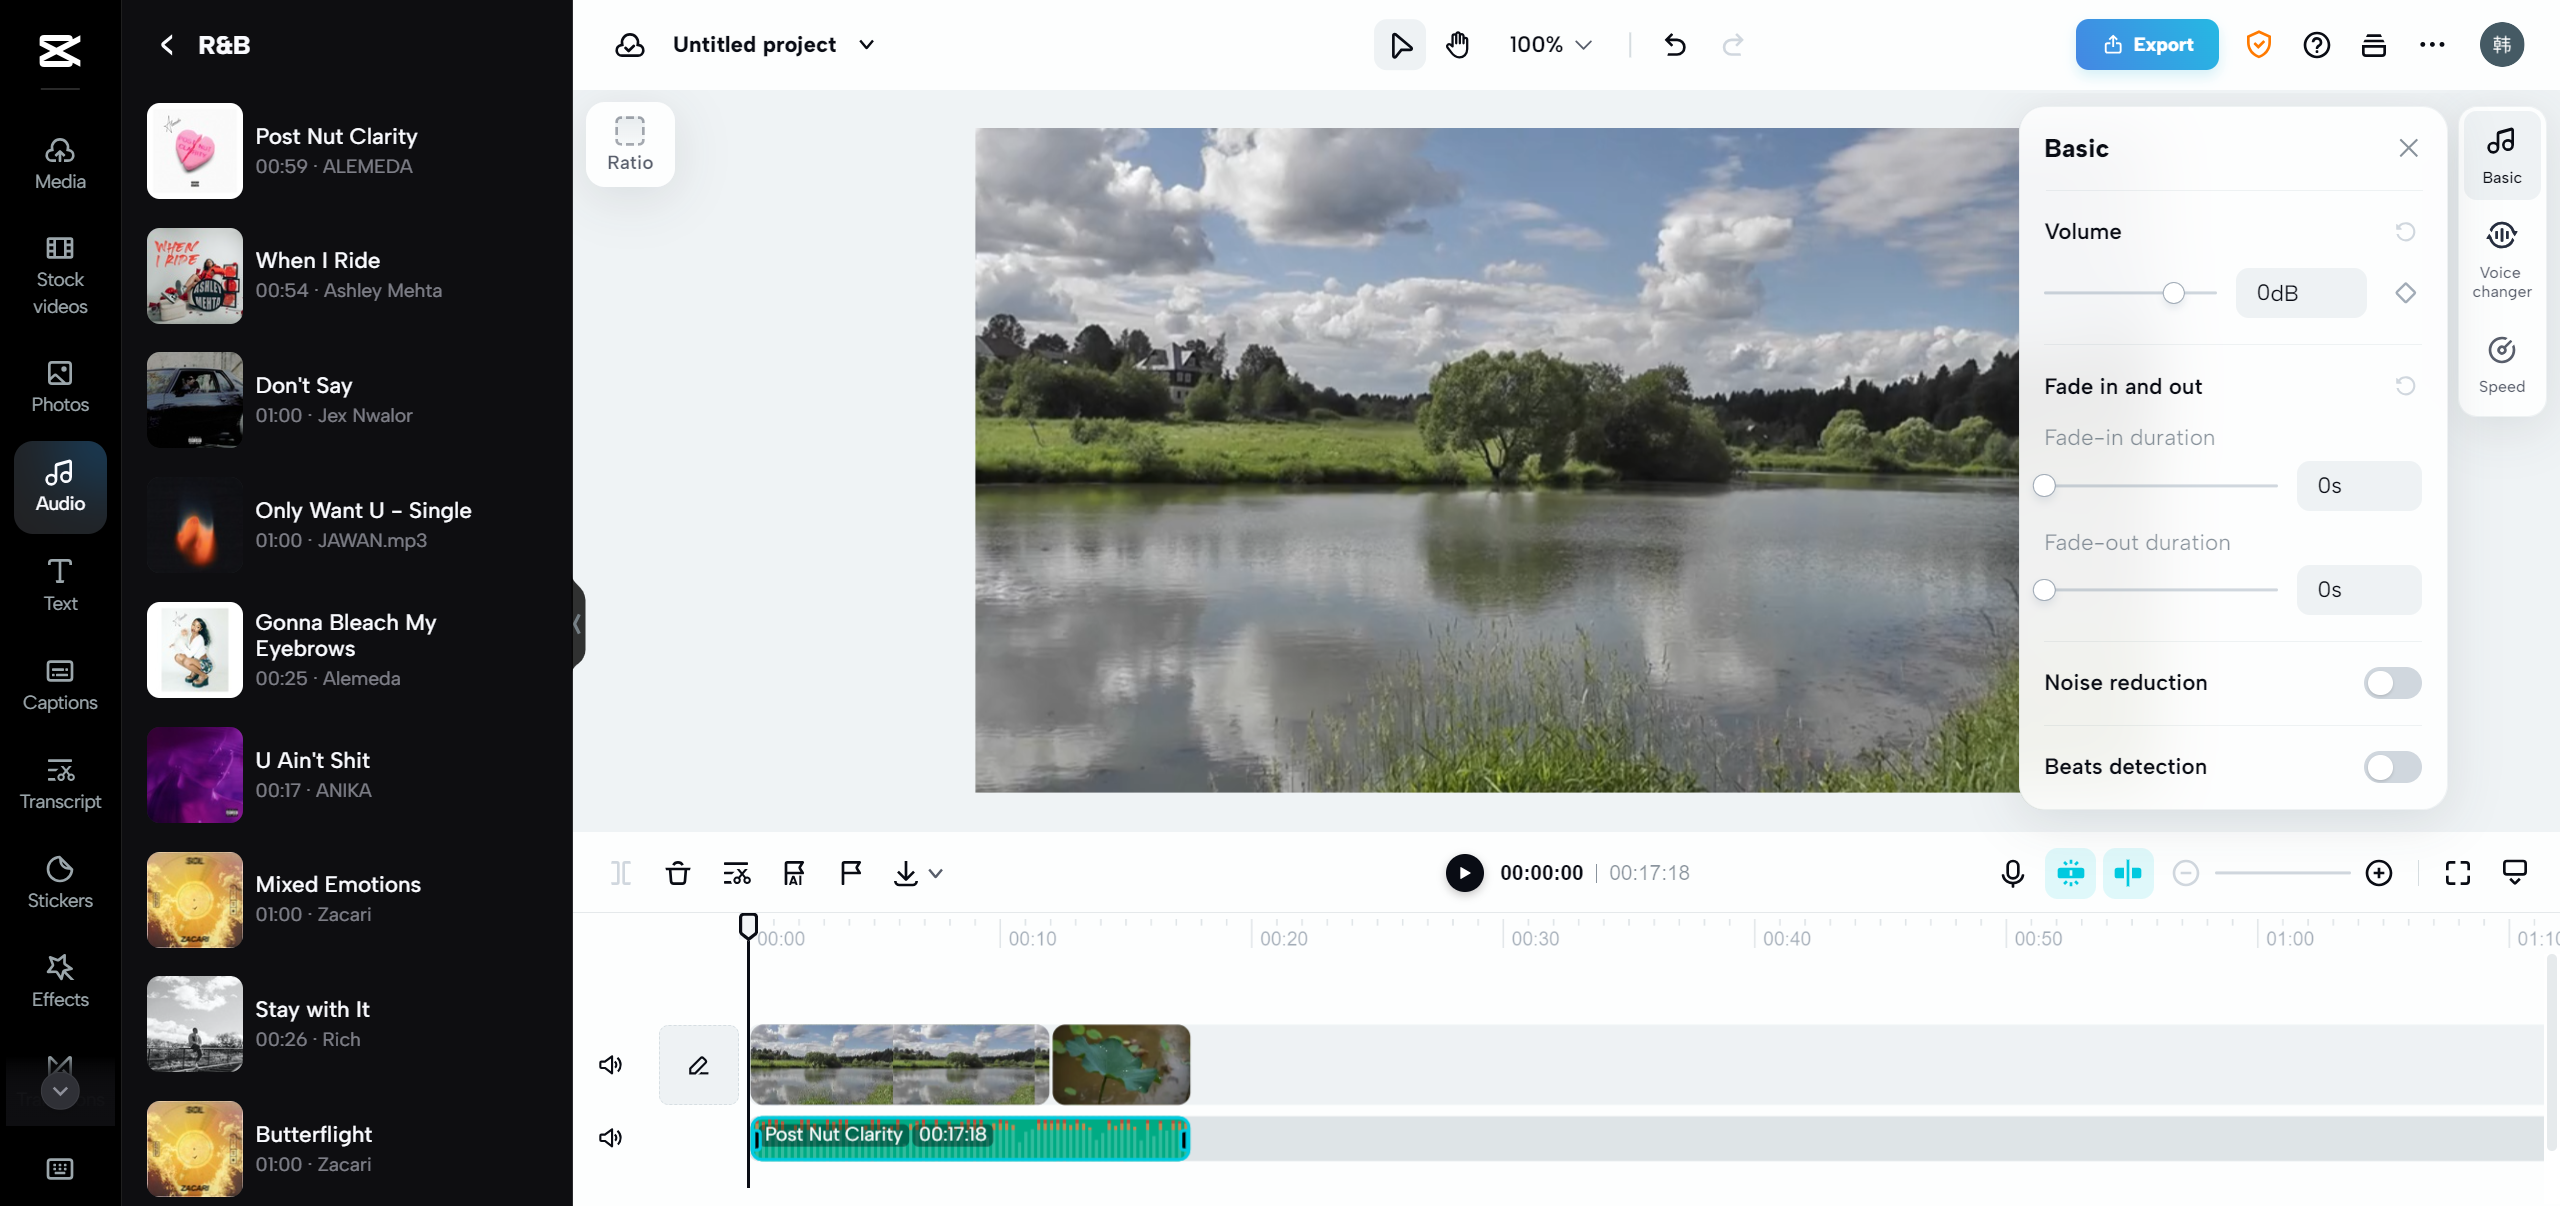The image size is (2560, 1206).
Task: Open the Transcript panel
Action: [59, 782]
